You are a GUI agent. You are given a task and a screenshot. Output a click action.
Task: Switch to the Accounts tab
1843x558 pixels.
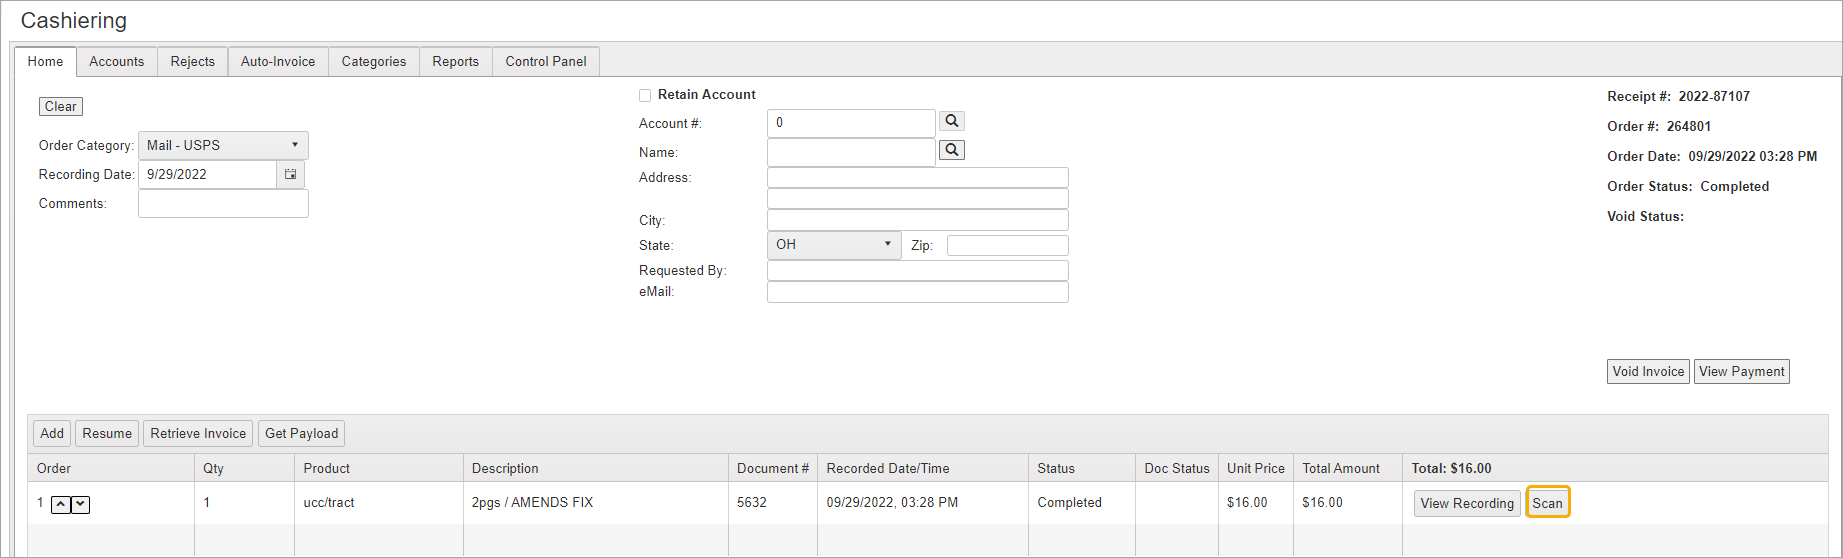(x=116, y=62)
